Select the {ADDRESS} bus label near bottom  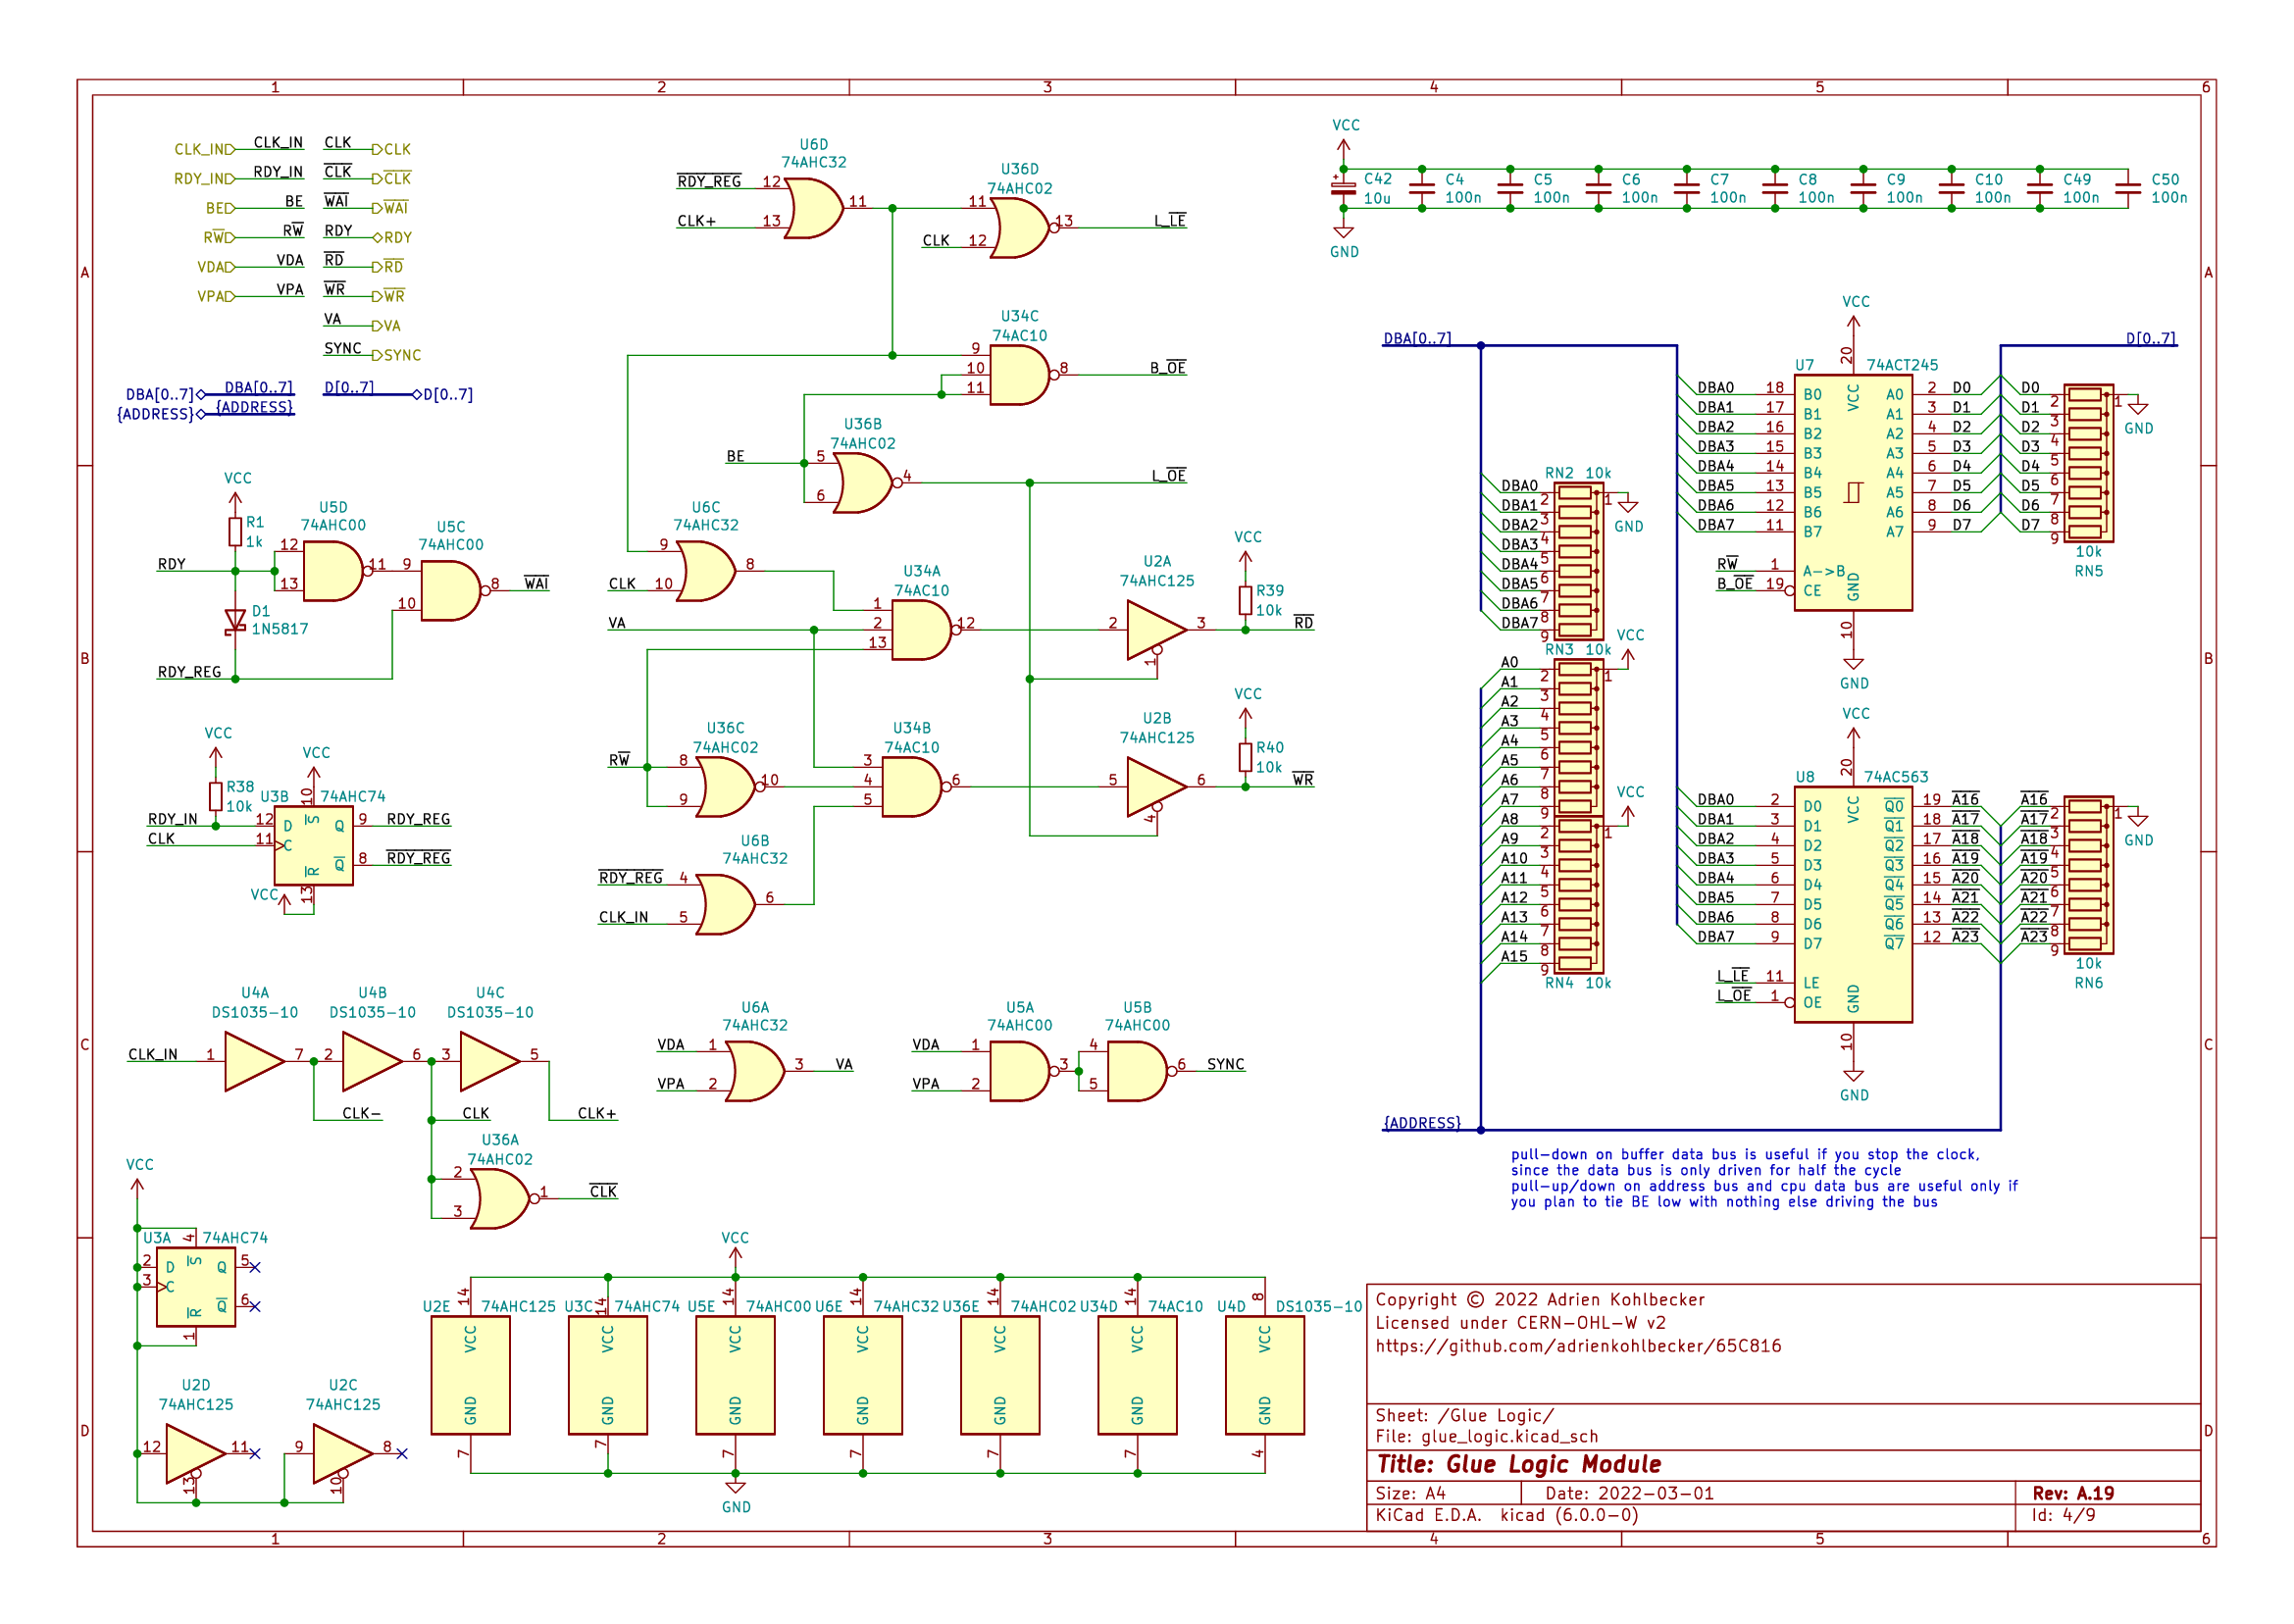click(1422, 1122)
